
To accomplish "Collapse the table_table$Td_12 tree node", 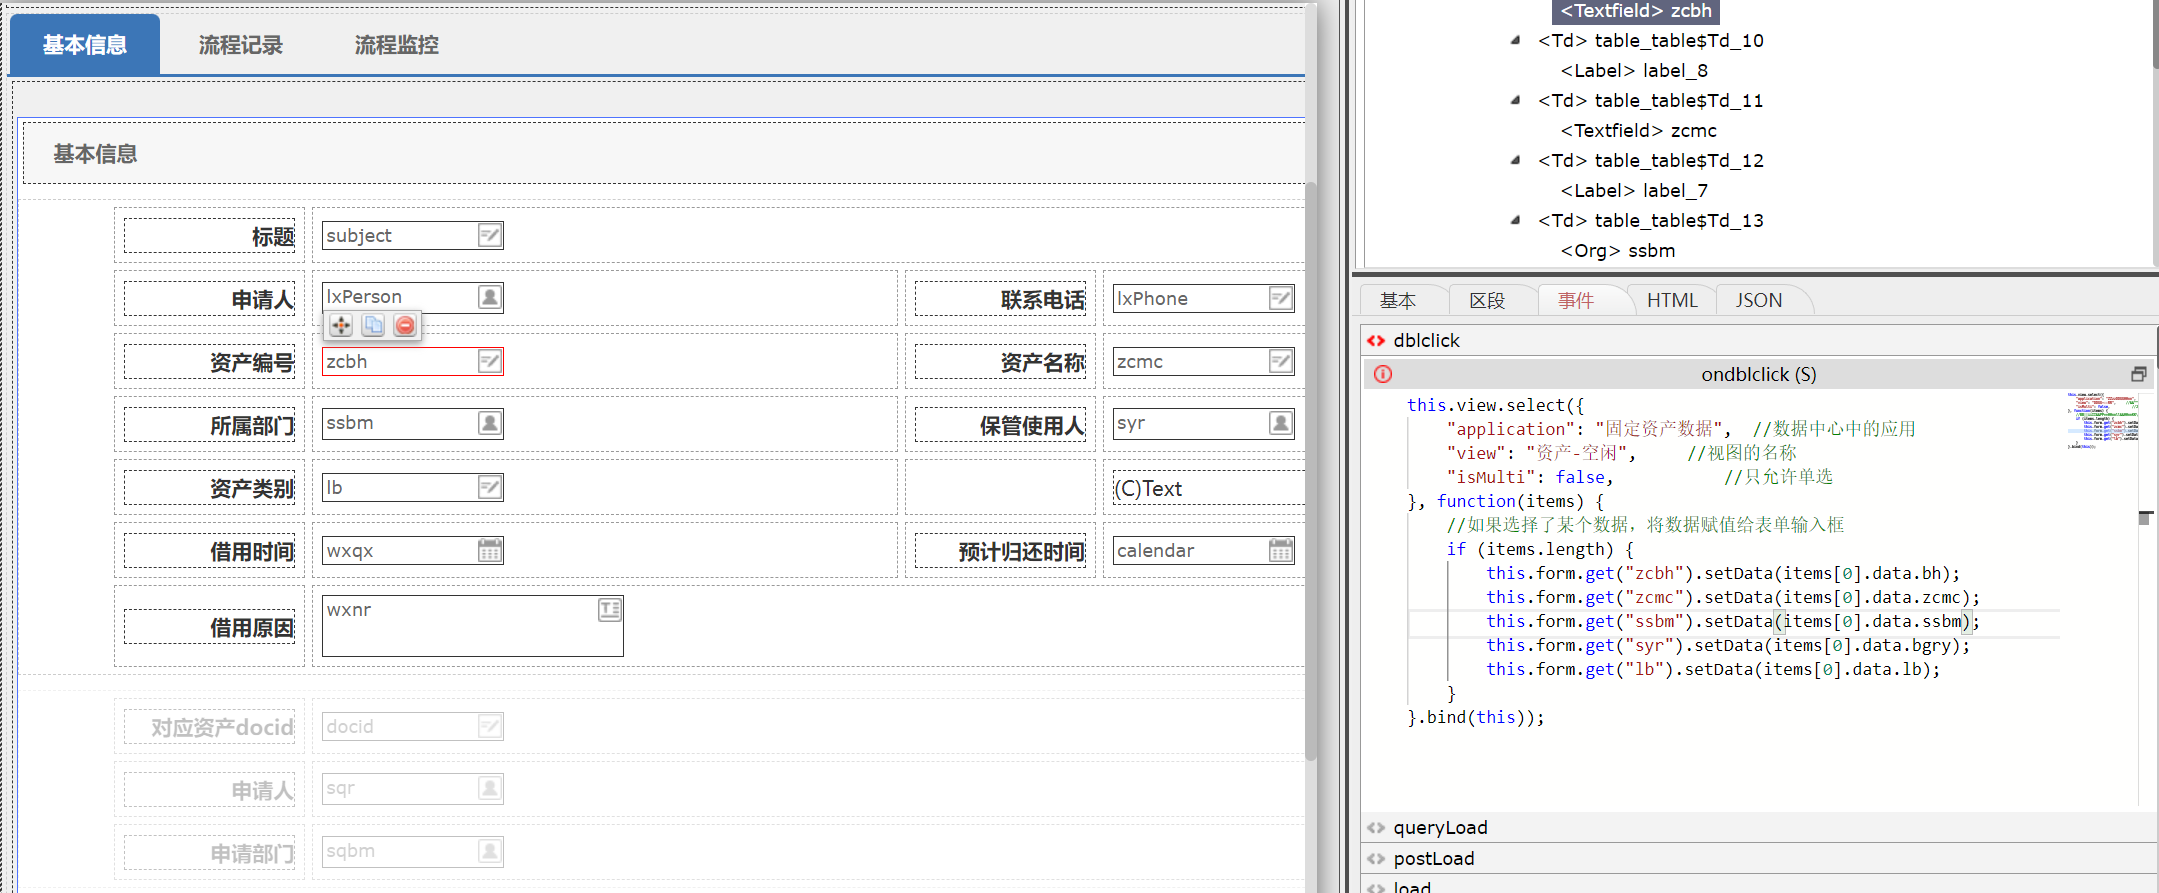I will click(1515, 161).
